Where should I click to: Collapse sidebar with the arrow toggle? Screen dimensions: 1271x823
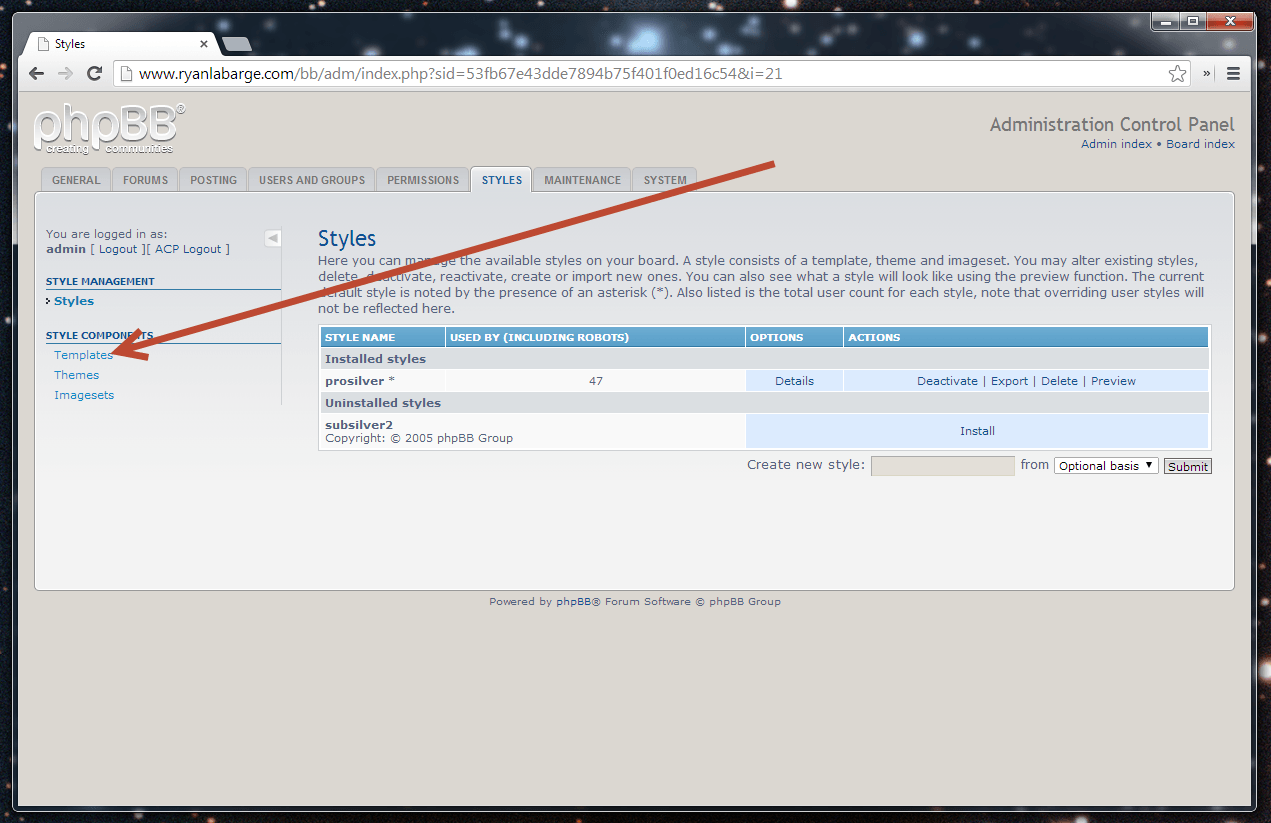(x=273, y=238)
